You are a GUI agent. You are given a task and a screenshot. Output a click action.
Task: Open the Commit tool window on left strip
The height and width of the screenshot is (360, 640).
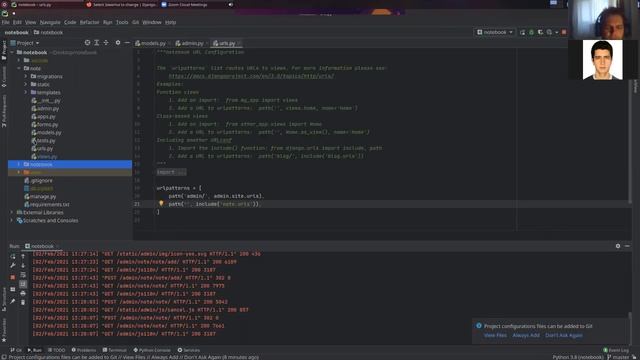coord(4,77)
